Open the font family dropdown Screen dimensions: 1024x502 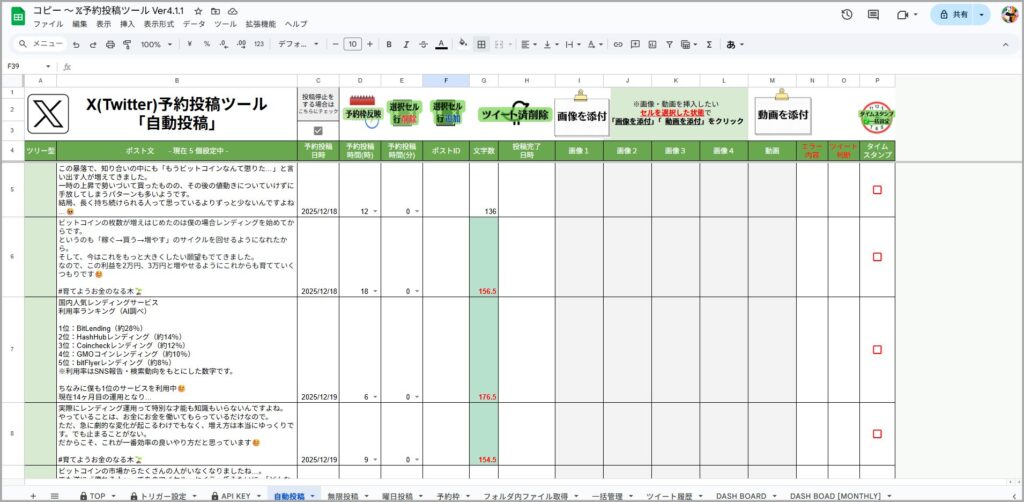(x=296, y=44)
